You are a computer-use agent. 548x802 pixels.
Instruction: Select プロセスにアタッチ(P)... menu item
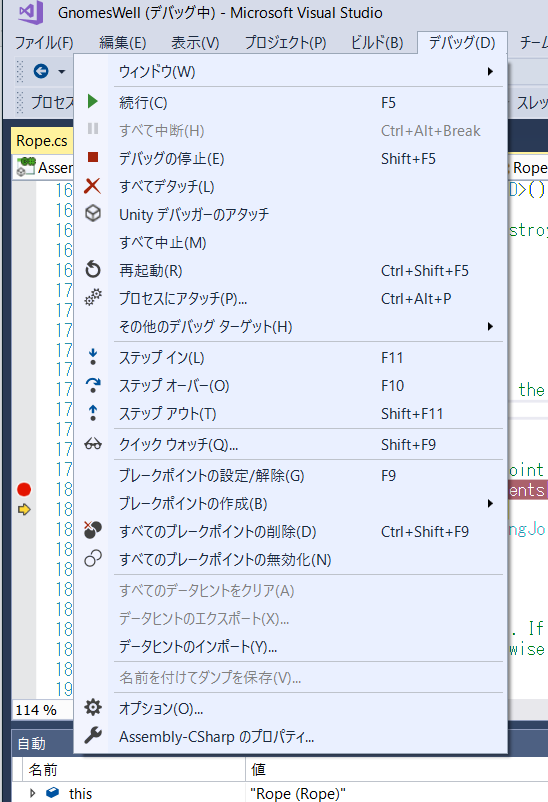point(291,298)
